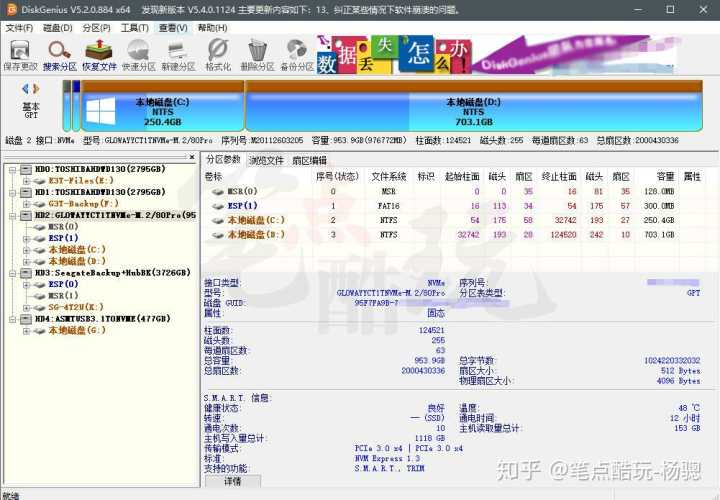Image resolution: width=720 pixels, height=500 pixels.
Task: Go to previous disk with left arrow
Action: pyautogui.click(x=25, y=88)
